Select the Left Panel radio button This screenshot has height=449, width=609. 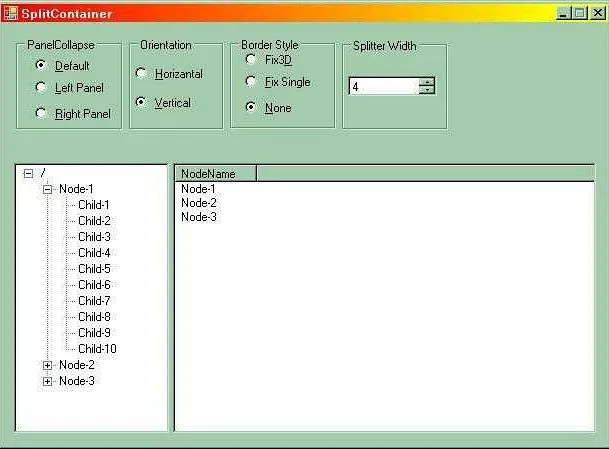point(41,88)
